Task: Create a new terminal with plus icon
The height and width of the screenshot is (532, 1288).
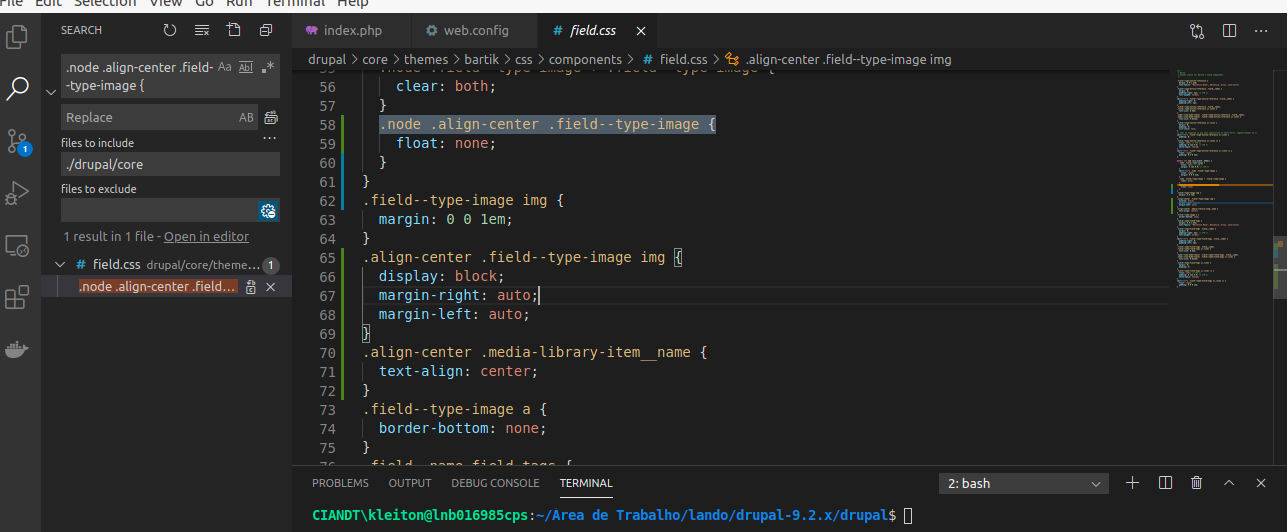Action: coord(1132,483)
